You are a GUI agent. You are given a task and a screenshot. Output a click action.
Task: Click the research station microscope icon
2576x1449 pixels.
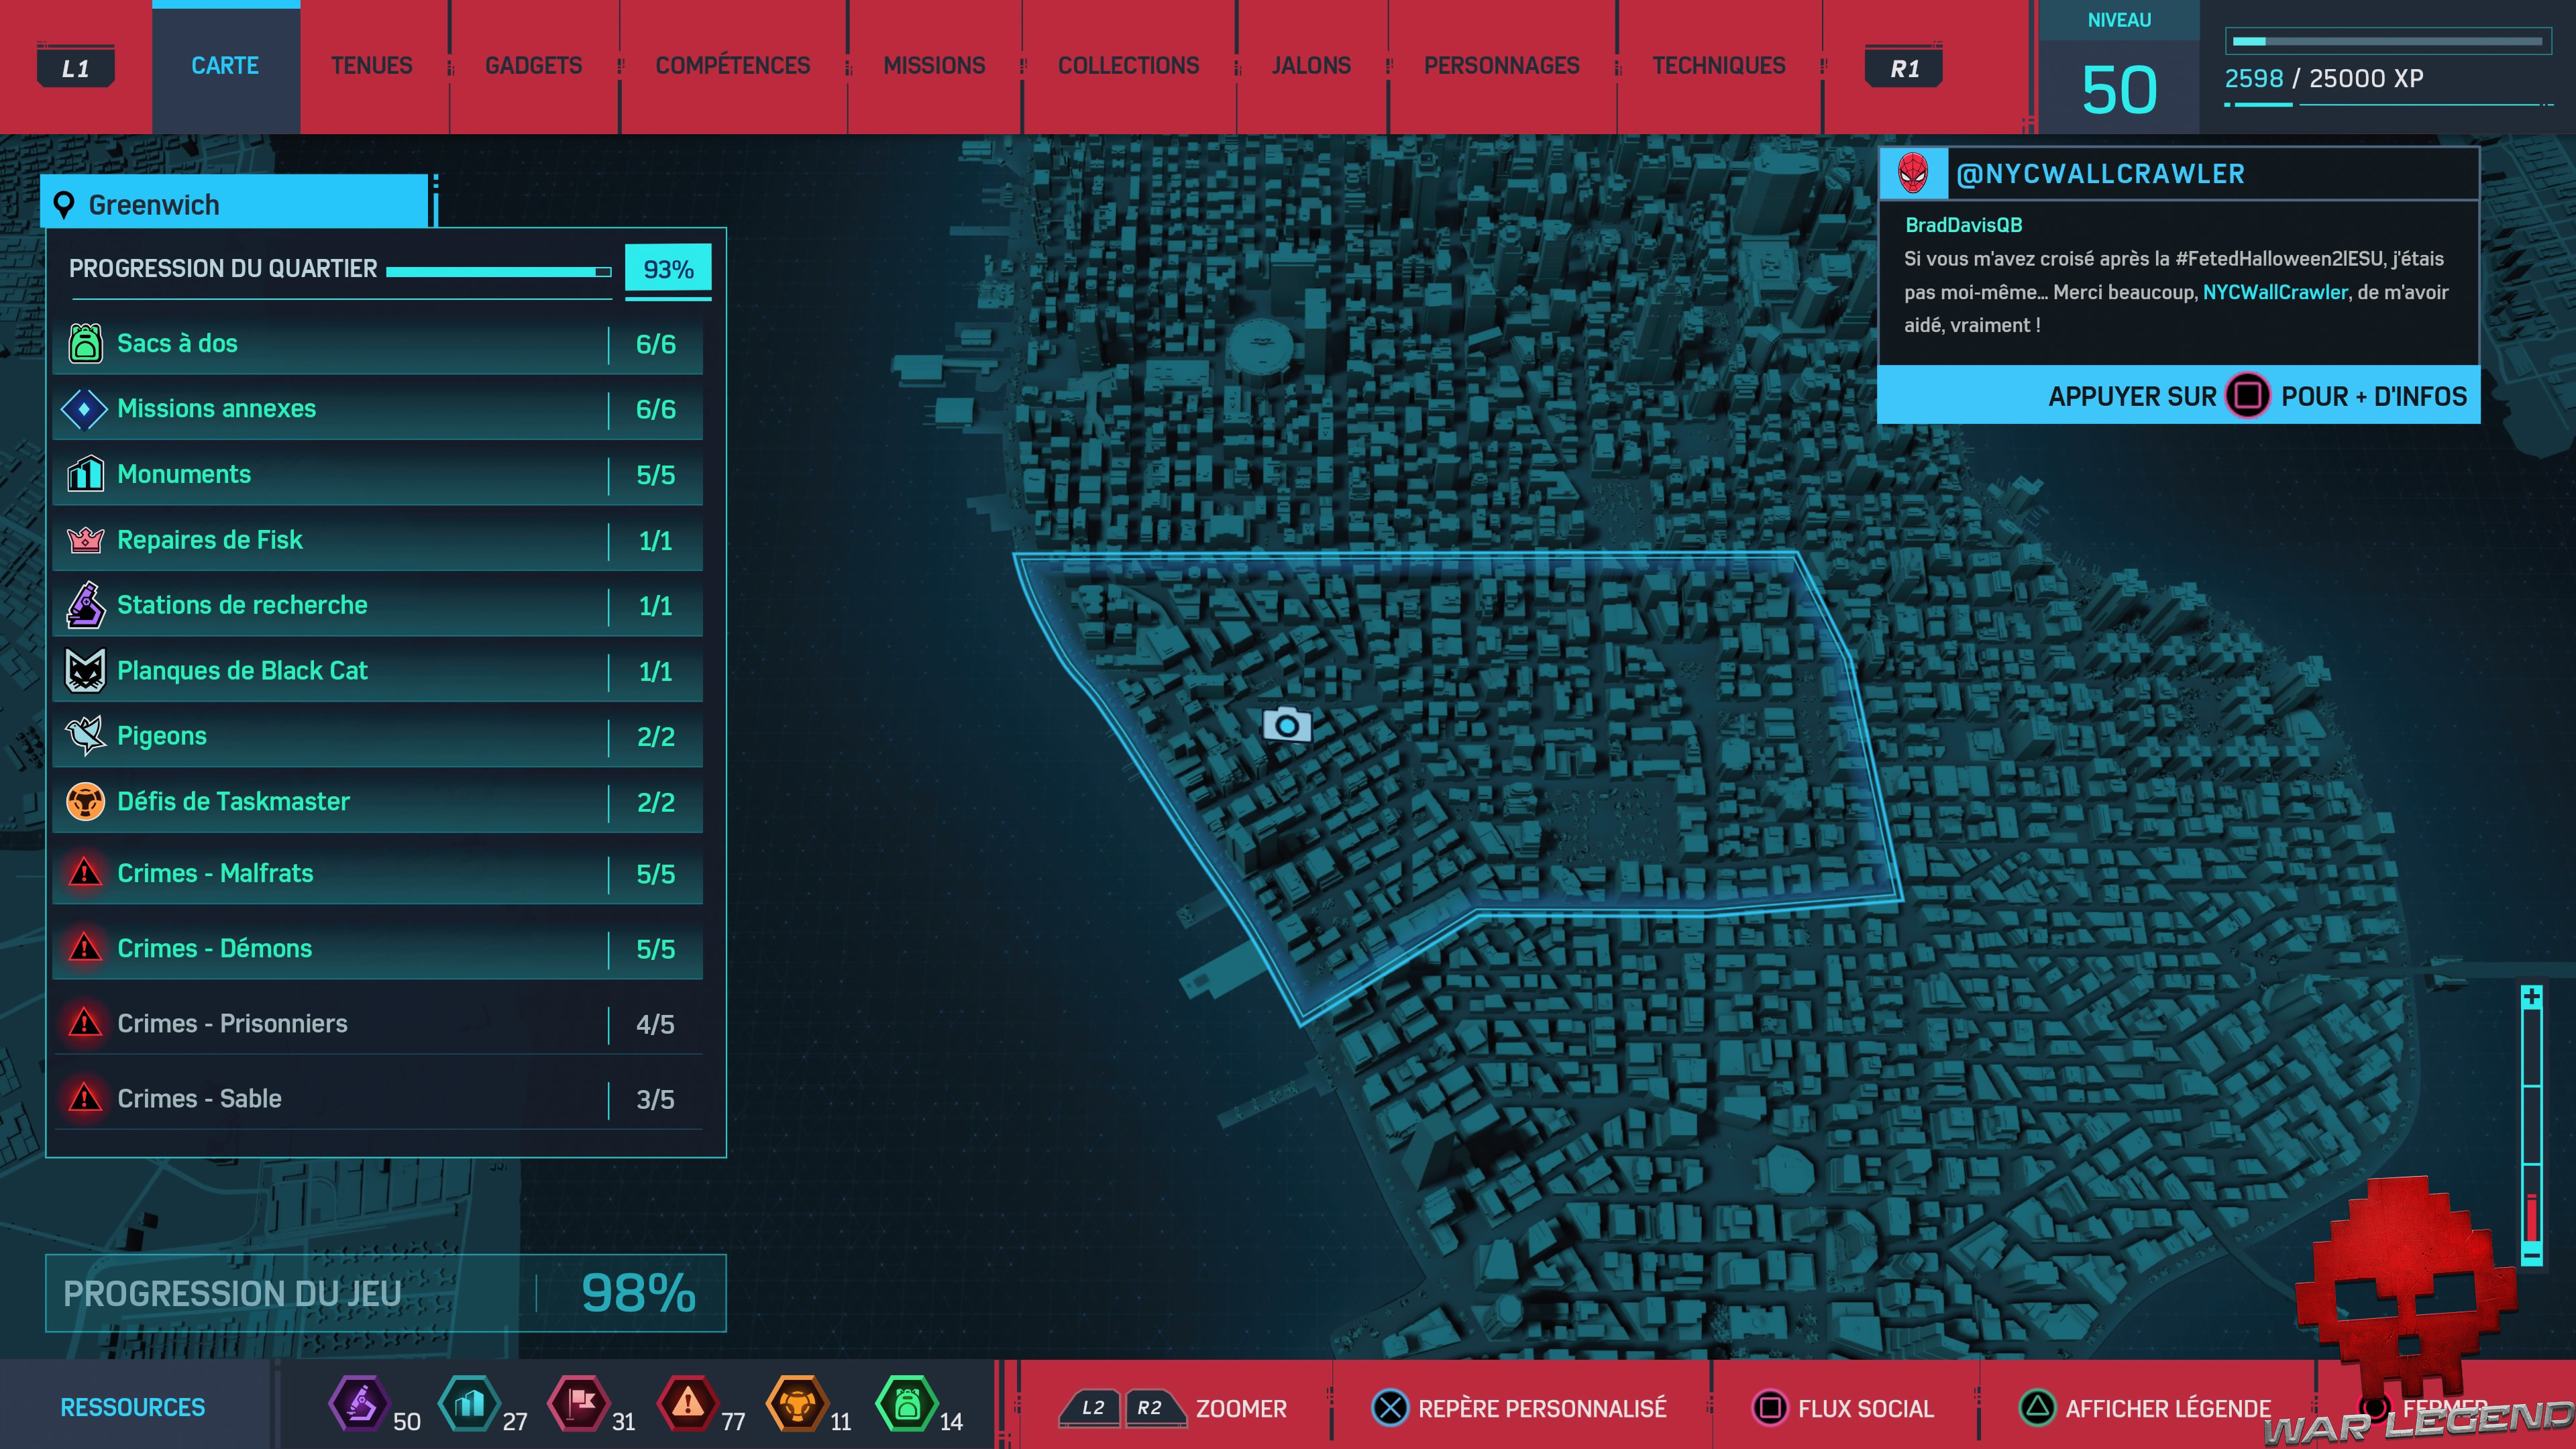pos(85,605)
